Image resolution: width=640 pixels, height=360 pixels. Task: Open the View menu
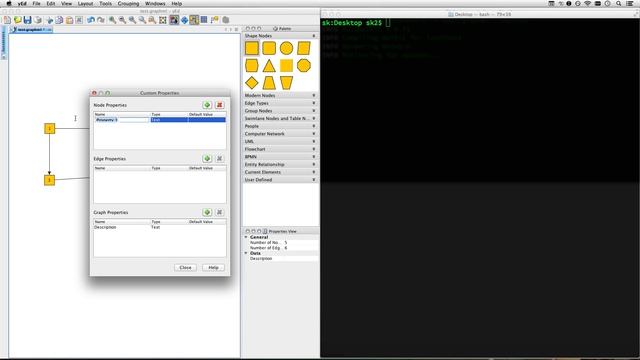point(67,3)
